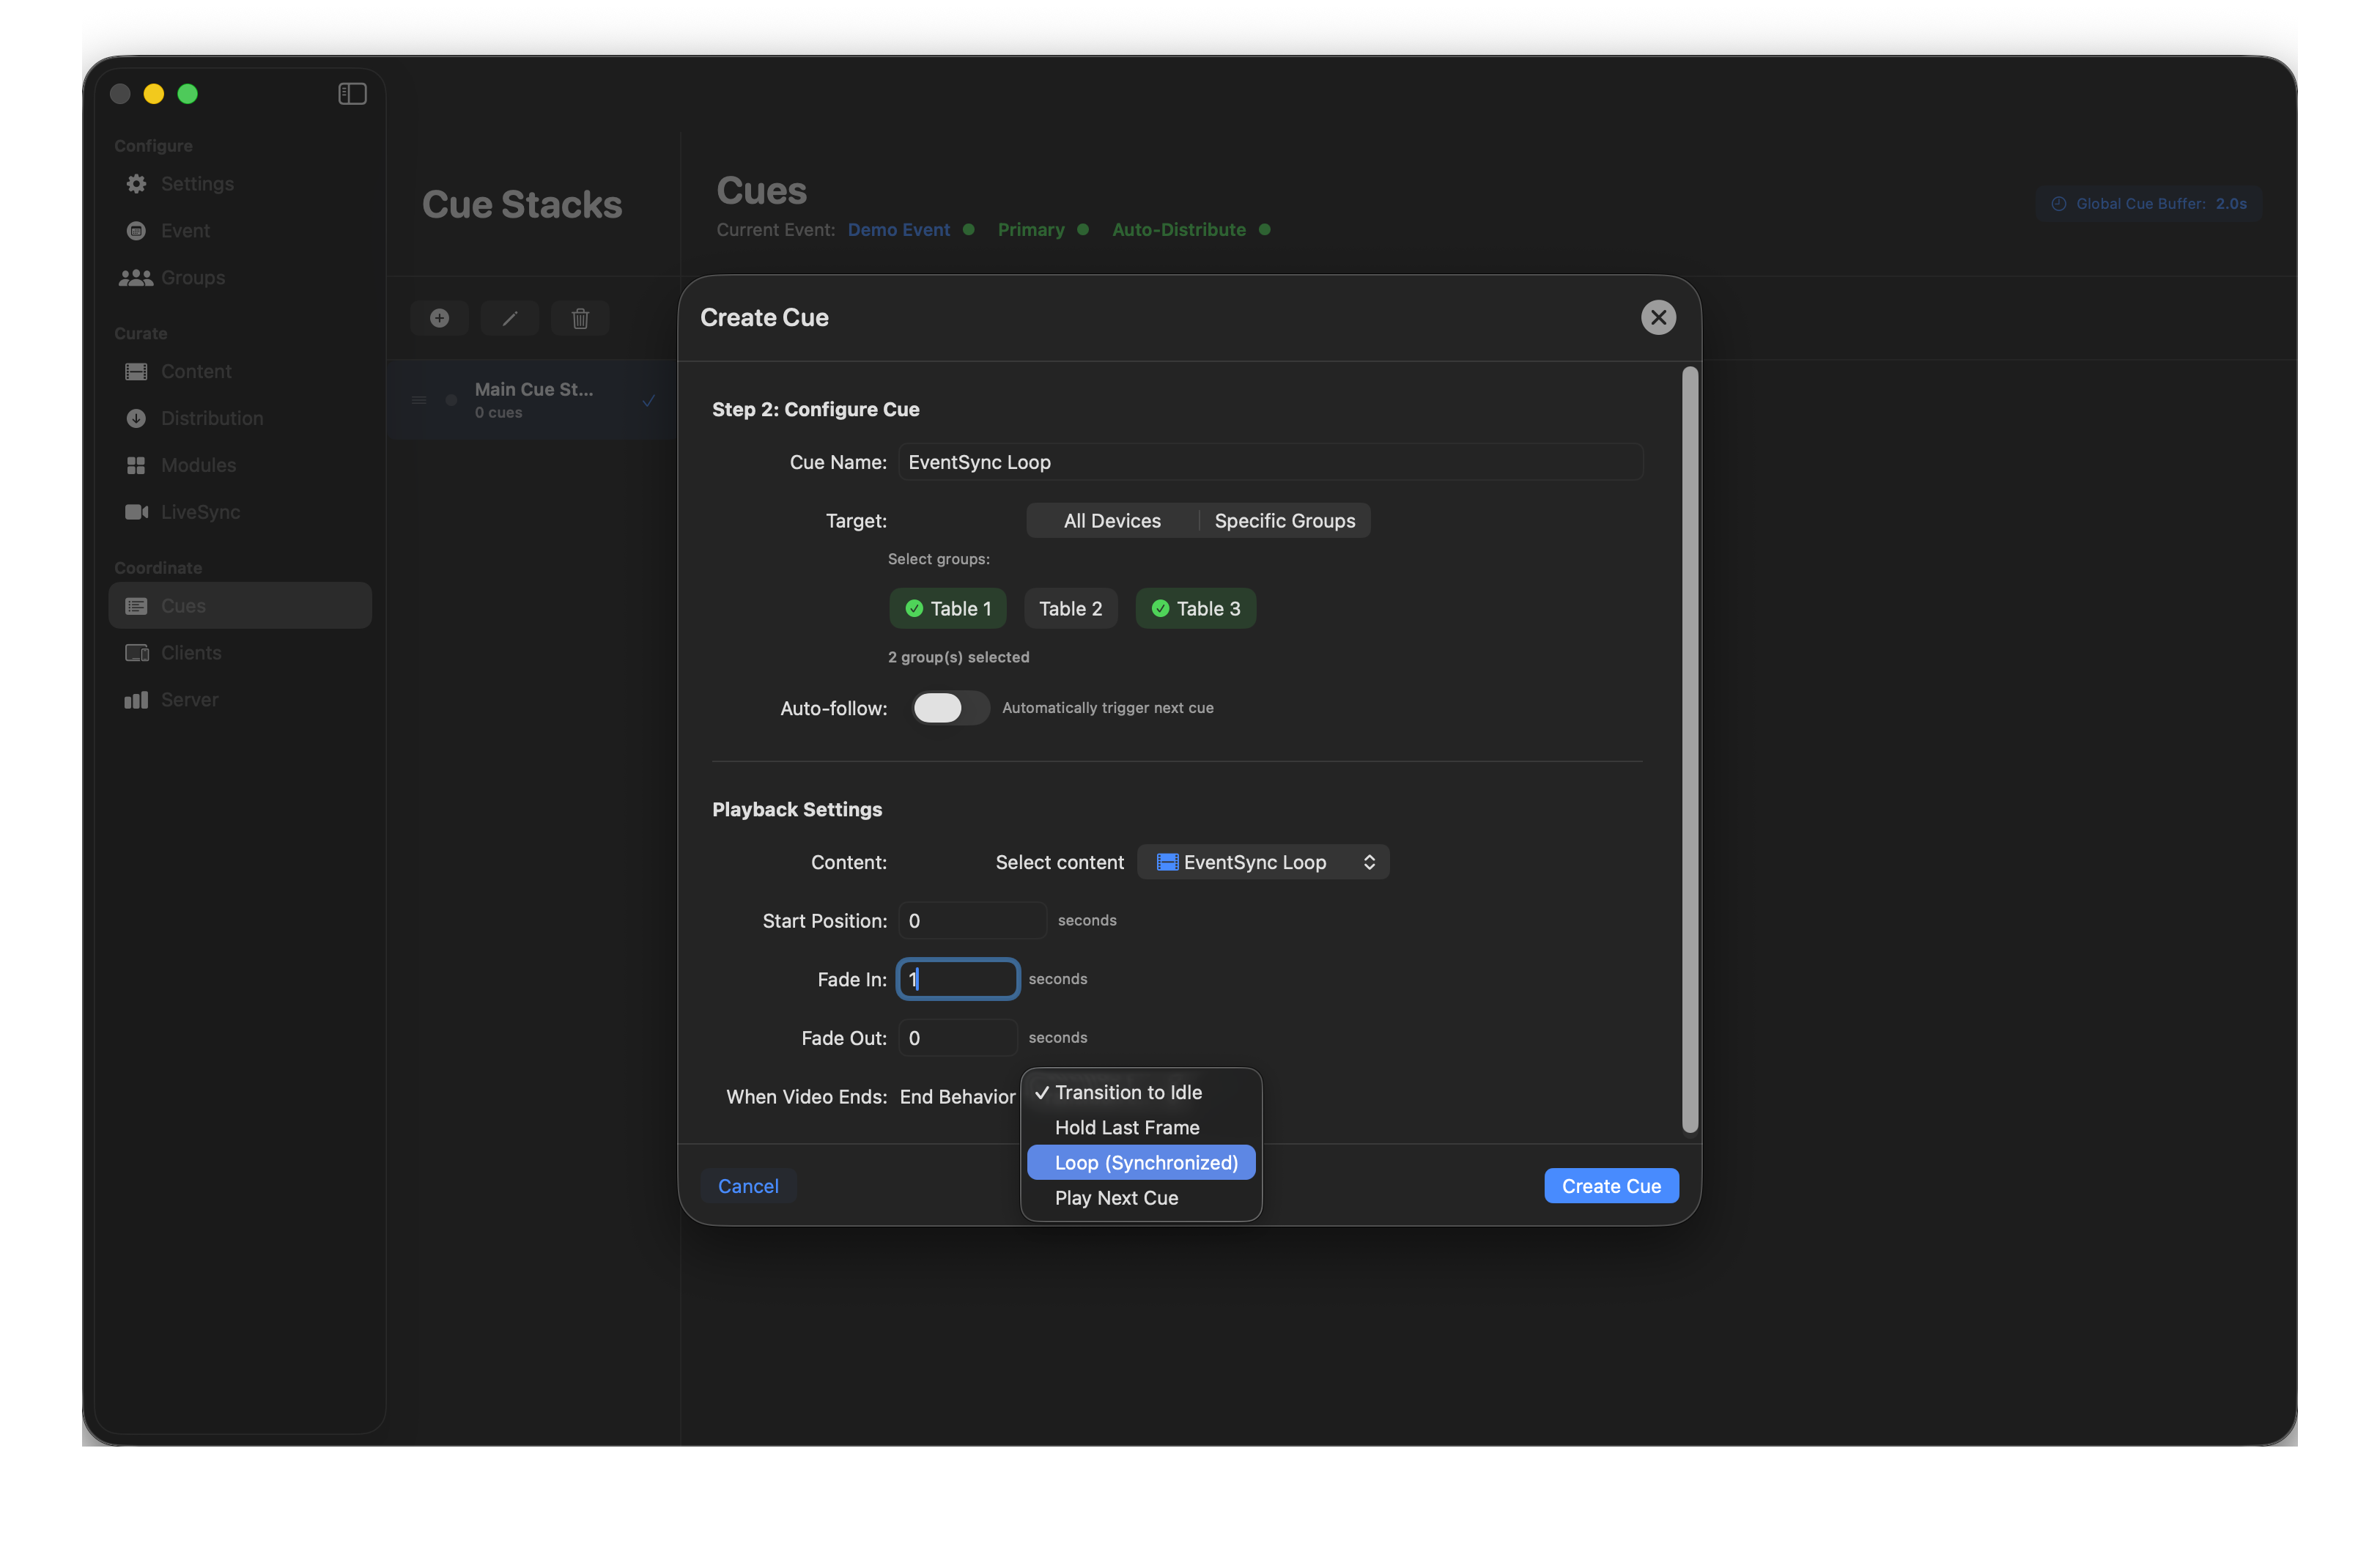Choose Hold Last Frame option
The height and width of the screenshot is (1555, 2380).
pyautogui.click(x=1141, y=1128)
